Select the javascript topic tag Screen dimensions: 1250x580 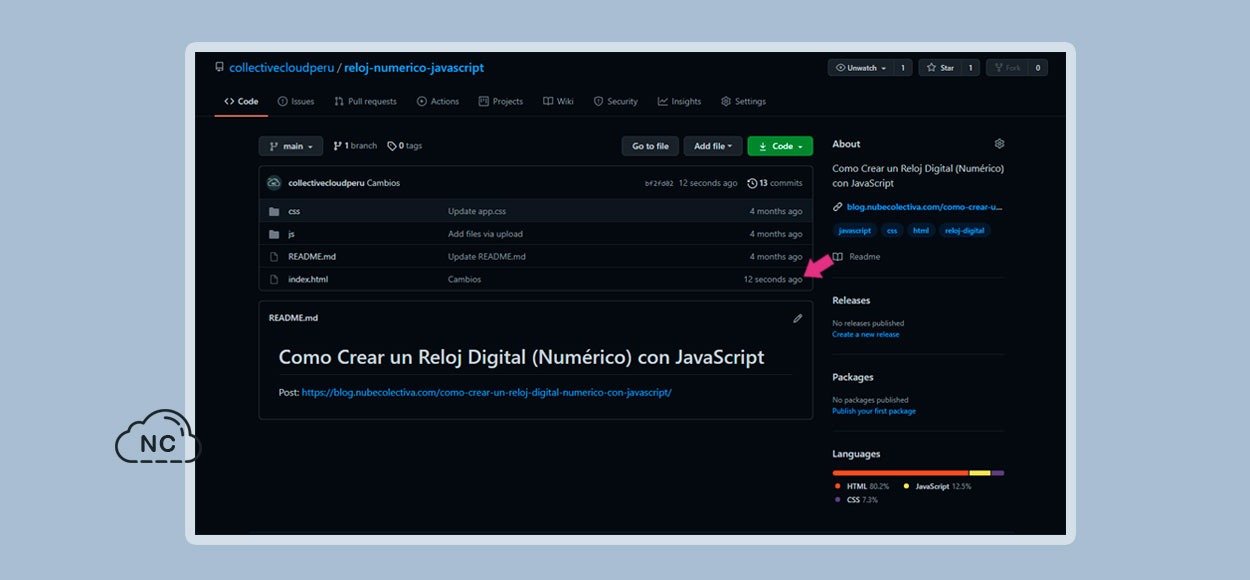point(855,231)
